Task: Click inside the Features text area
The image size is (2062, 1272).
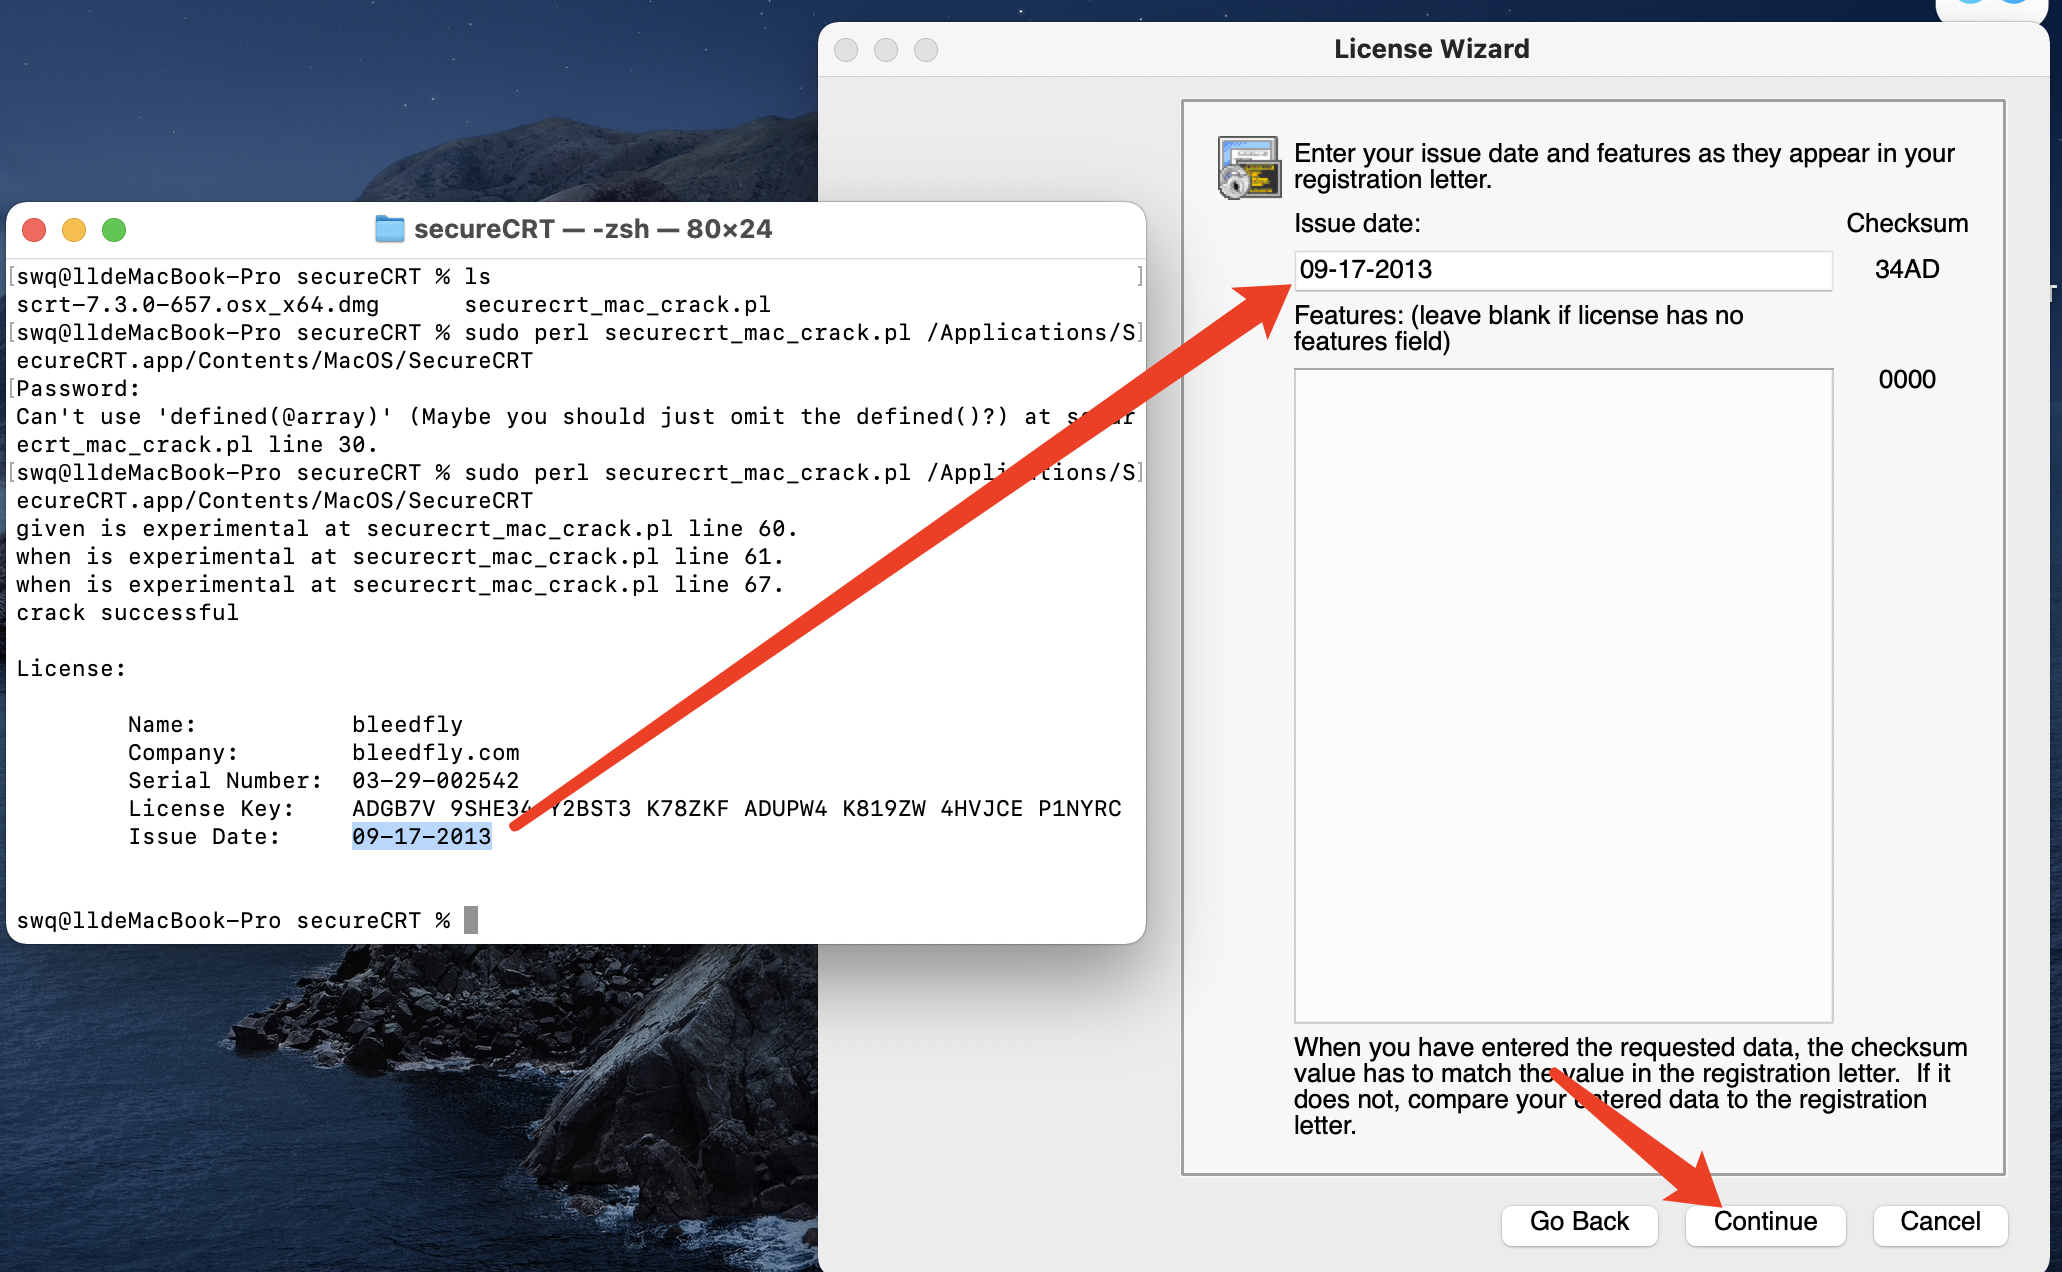Action: [1563, 695]
